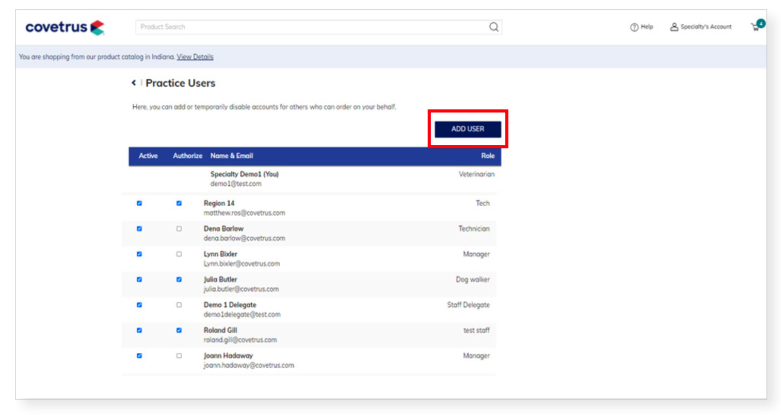Enable Authorize for Lynn Bixler
The image size is (781, 415).
[179, 254]
